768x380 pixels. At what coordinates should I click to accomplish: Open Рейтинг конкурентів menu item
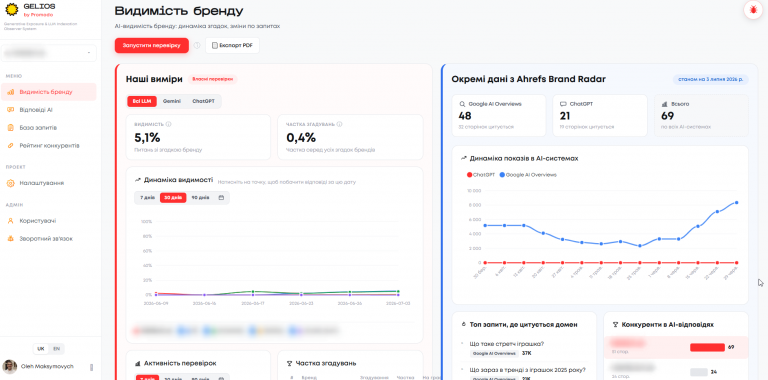click(x=49, y=146)
